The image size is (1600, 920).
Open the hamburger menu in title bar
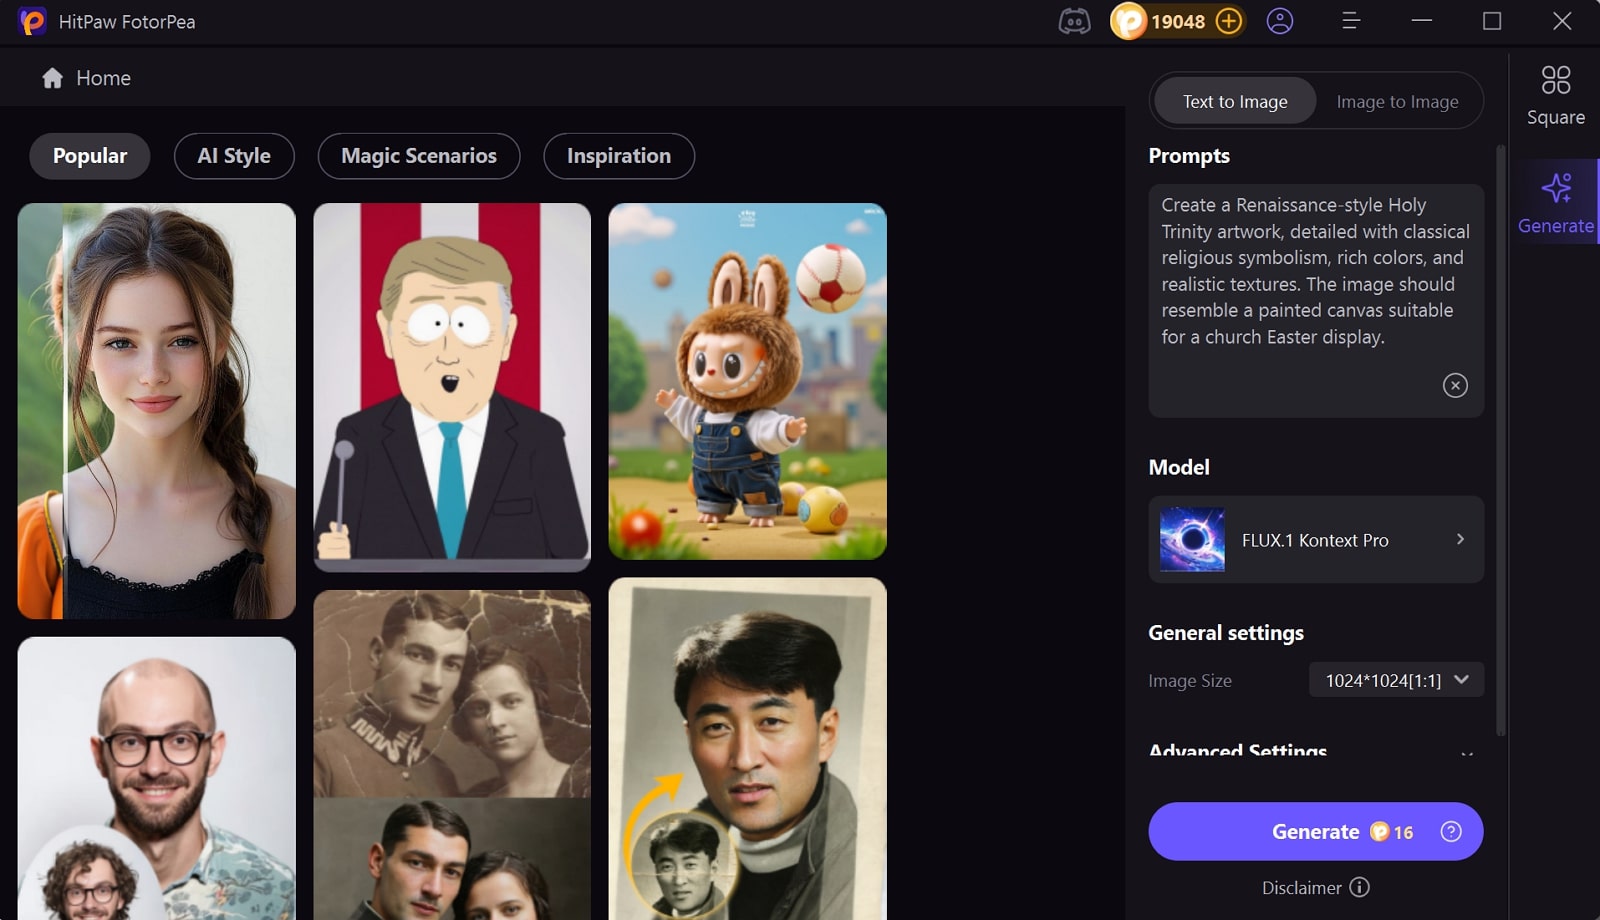1350,21
